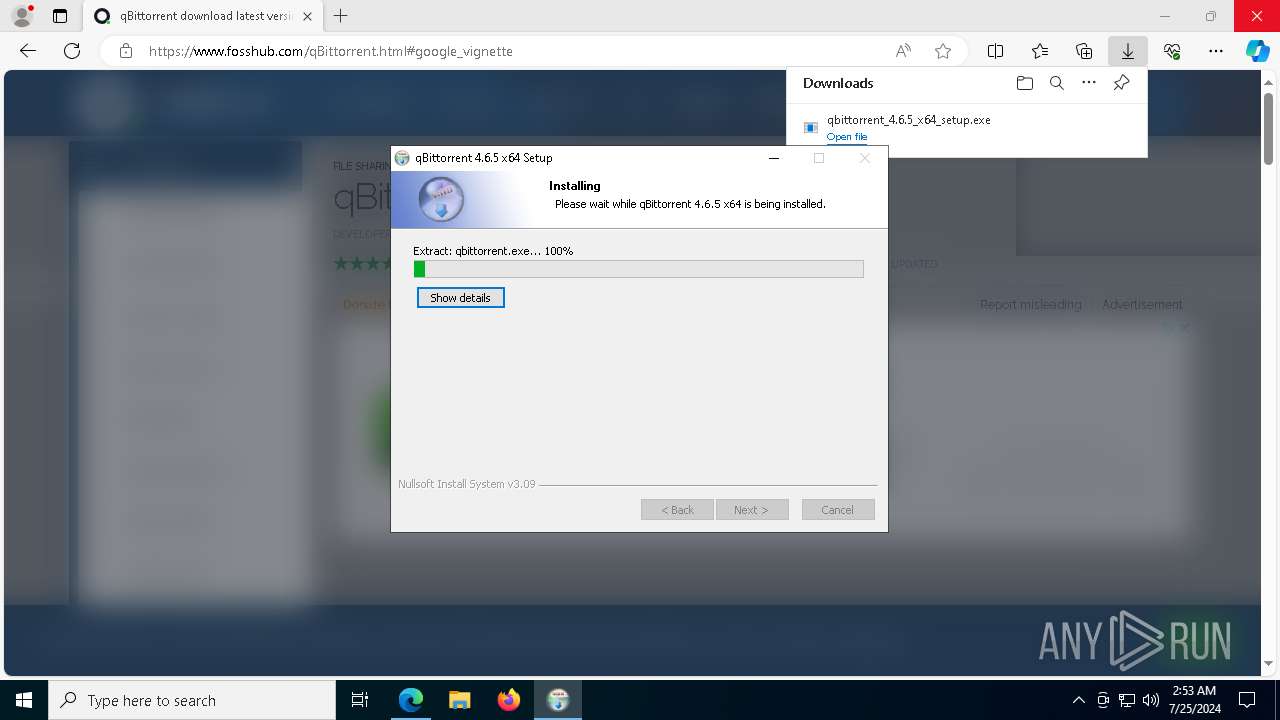The image size is (1280, 720).
Task: Open the volume control tray icon
Action: (1151, 700)
